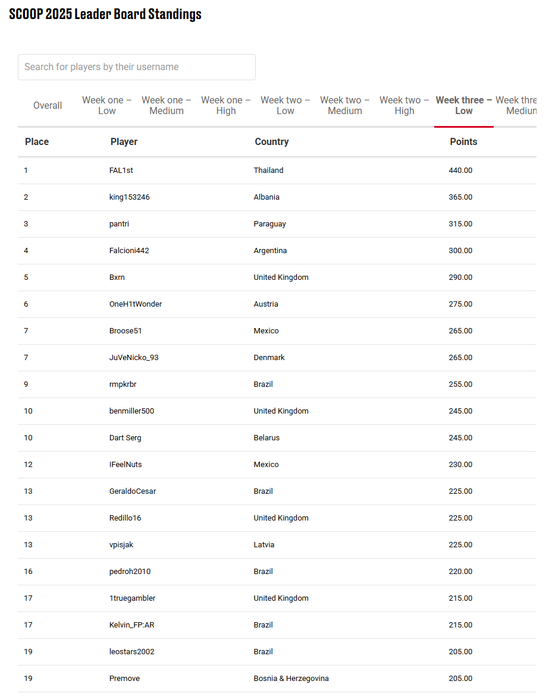552x700 pixels.
Task: Switch to Week two – Low tab
Action: point(285,105)
